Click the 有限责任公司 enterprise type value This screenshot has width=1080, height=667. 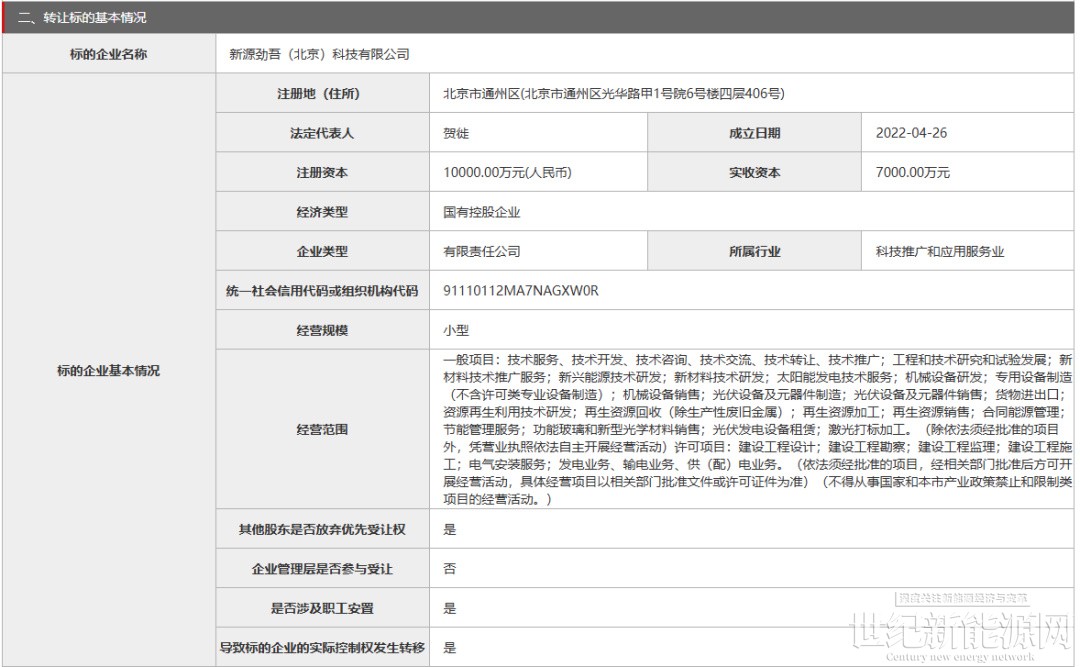(481, 252)
